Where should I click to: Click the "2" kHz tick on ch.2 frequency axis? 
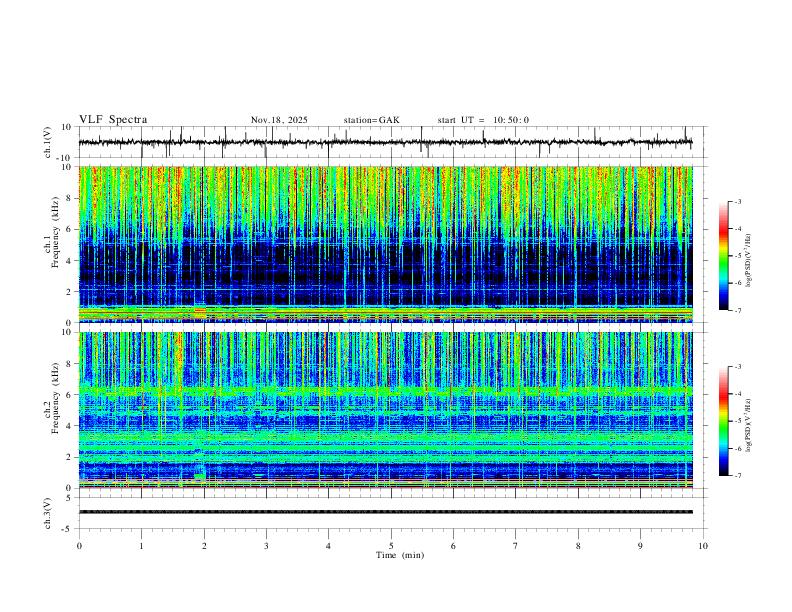(x=69, y=457)
